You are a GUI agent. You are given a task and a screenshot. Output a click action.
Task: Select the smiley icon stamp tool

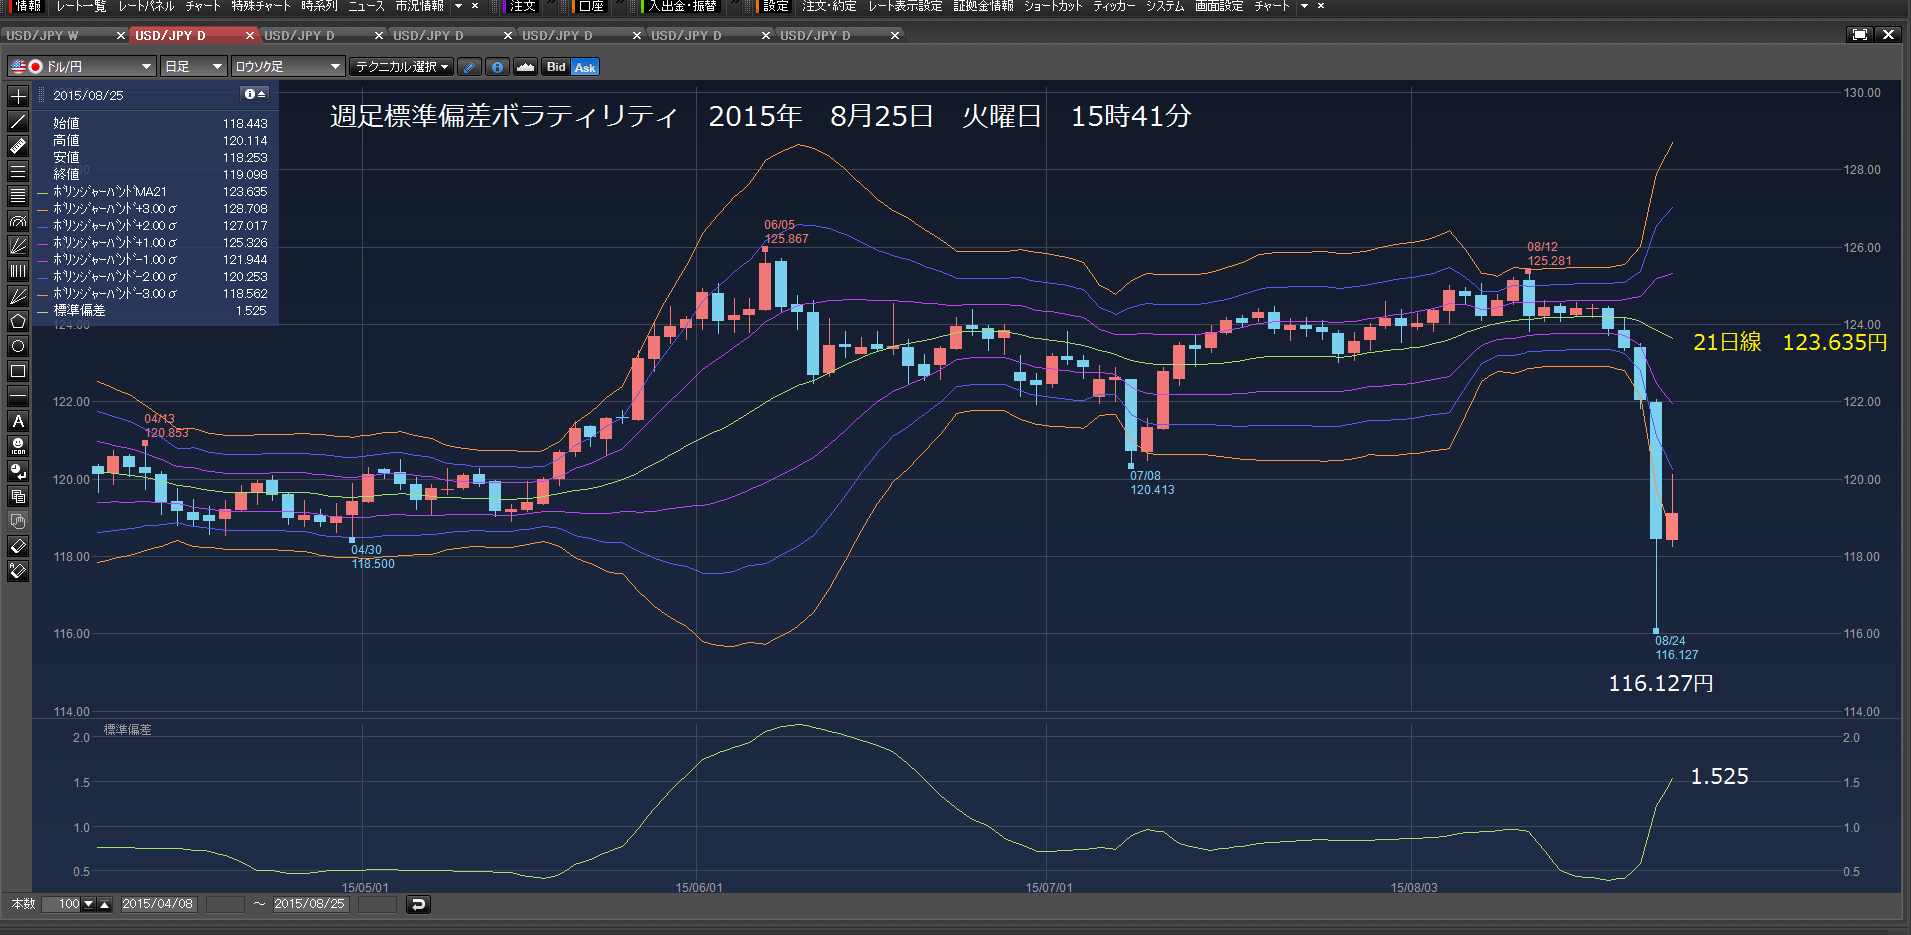(18, 446)
